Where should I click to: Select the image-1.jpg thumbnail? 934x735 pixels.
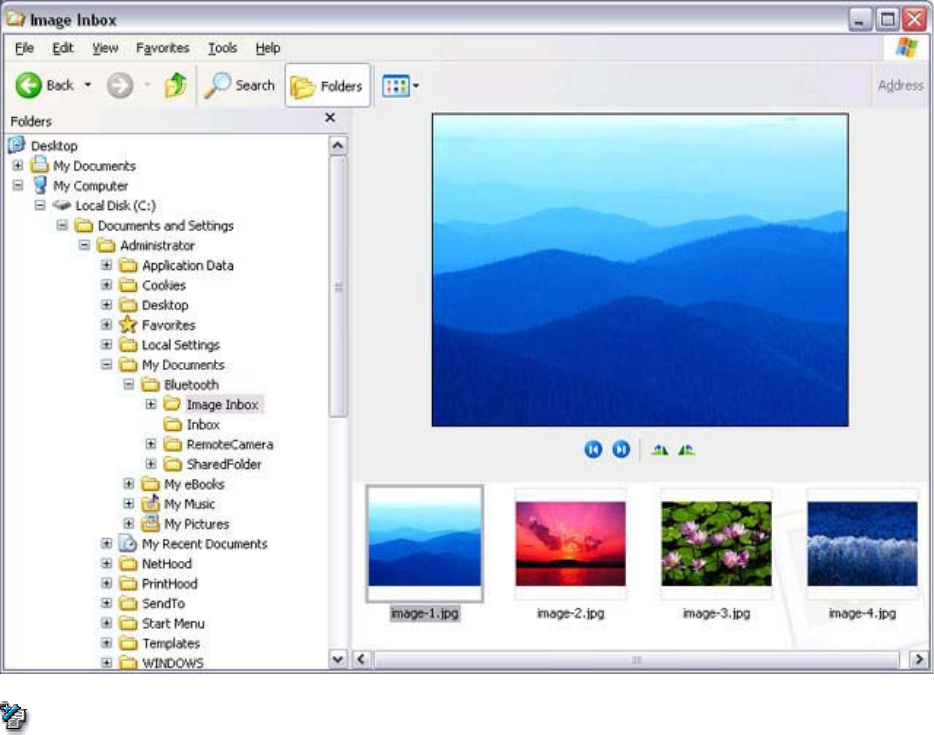click(x=424, y=543)
